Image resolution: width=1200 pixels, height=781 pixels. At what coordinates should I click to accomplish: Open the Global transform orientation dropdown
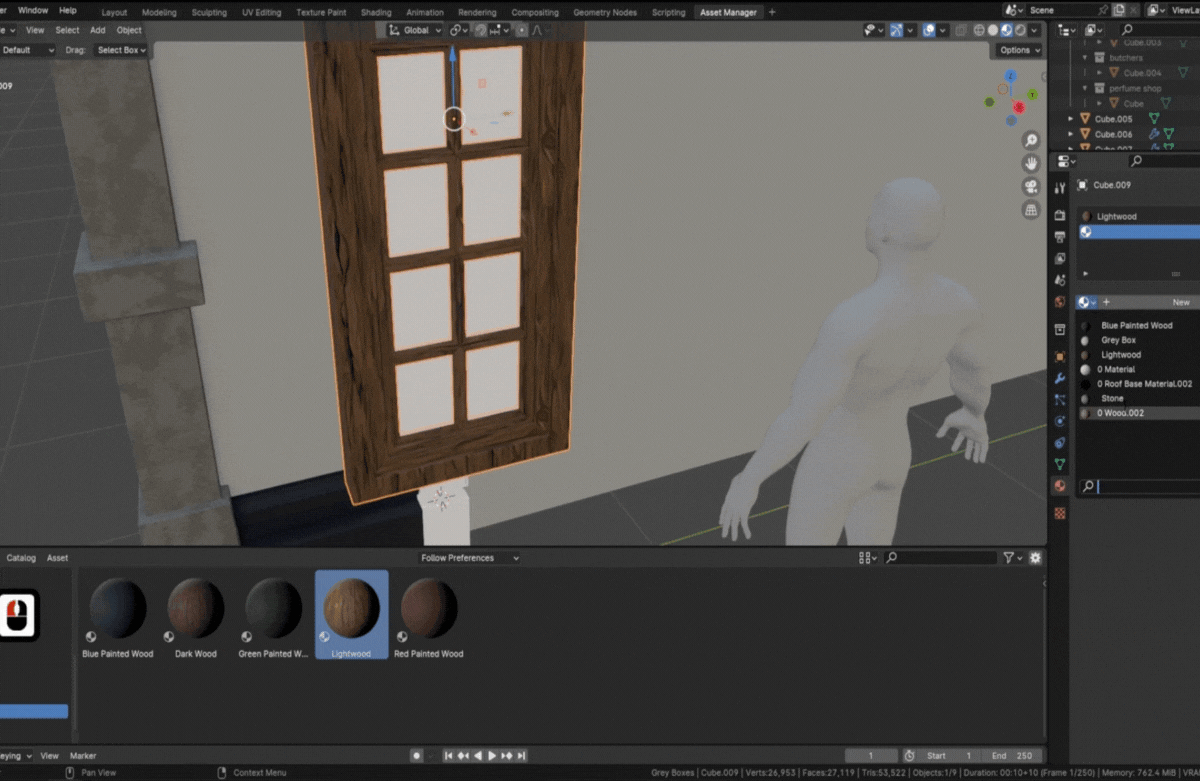pos(415,30)
